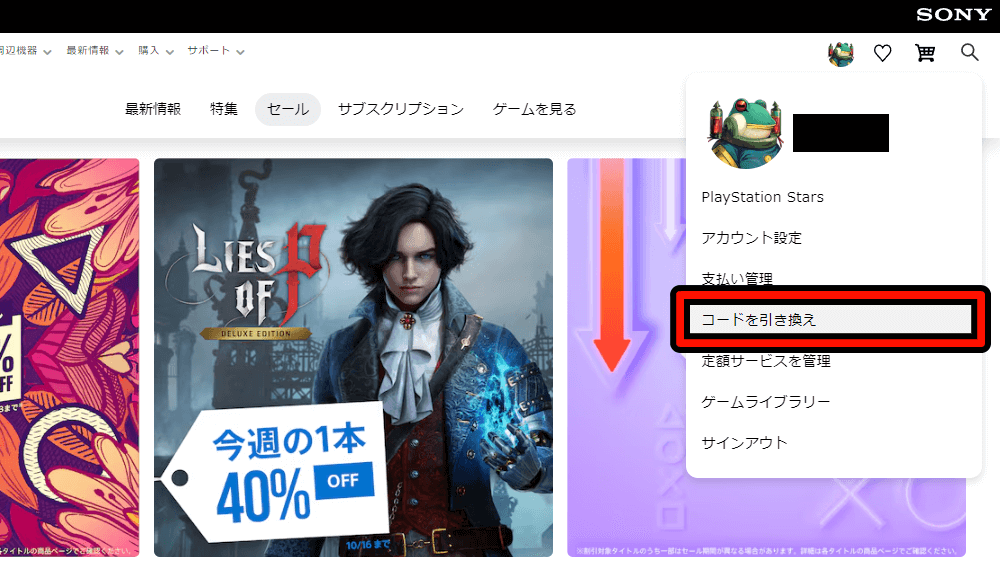Click the frog profile avatar in header
The image size is (1000, 563).
841,54
